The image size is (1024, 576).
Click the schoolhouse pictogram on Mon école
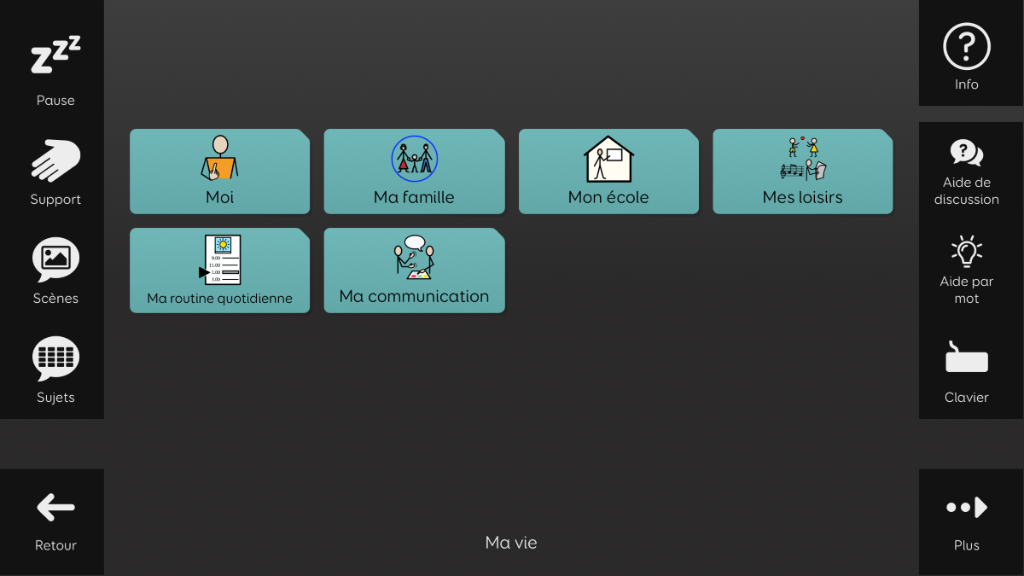pyautogui.click(x=608, y=158)
